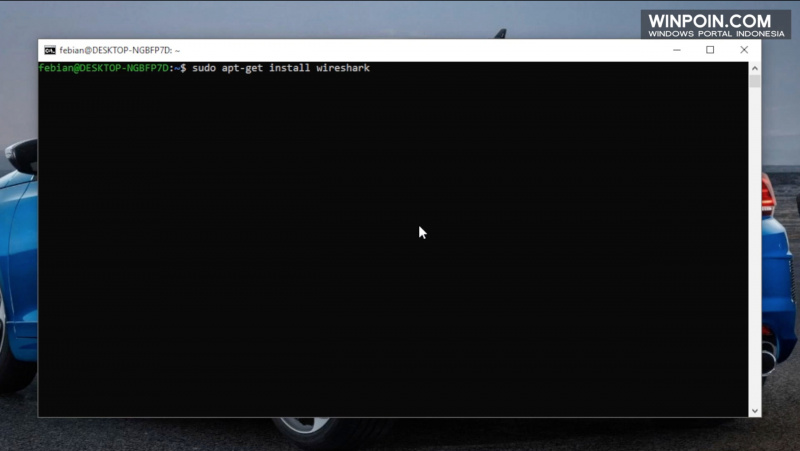Image resolution: width=800 pixels, height=451 pixels.
Task: Click the word sudo in command
Action: [204, 68]
